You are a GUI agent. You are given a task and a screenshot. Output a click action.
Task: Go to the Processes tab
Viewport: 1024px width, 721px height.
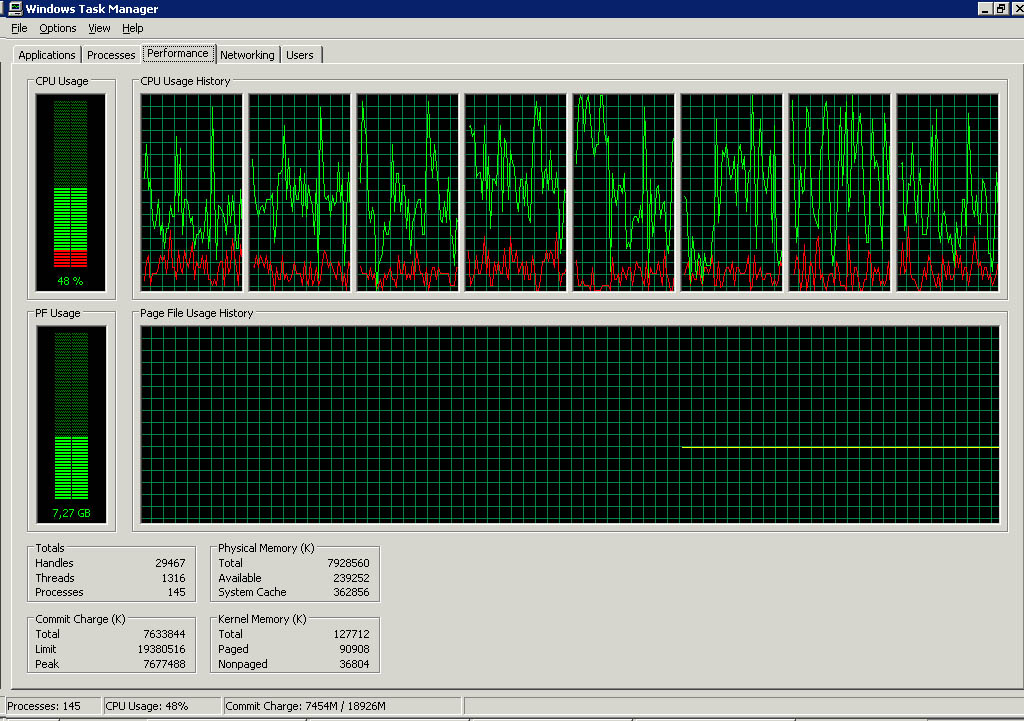[x=111, y=55]
